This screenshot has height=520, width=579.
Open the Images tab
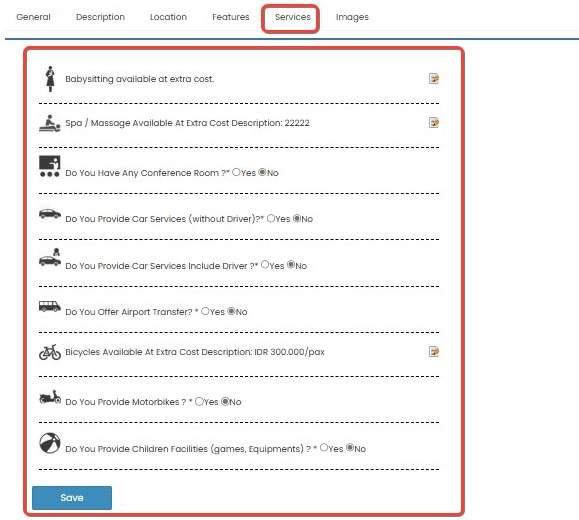click(x=352, y=17)
